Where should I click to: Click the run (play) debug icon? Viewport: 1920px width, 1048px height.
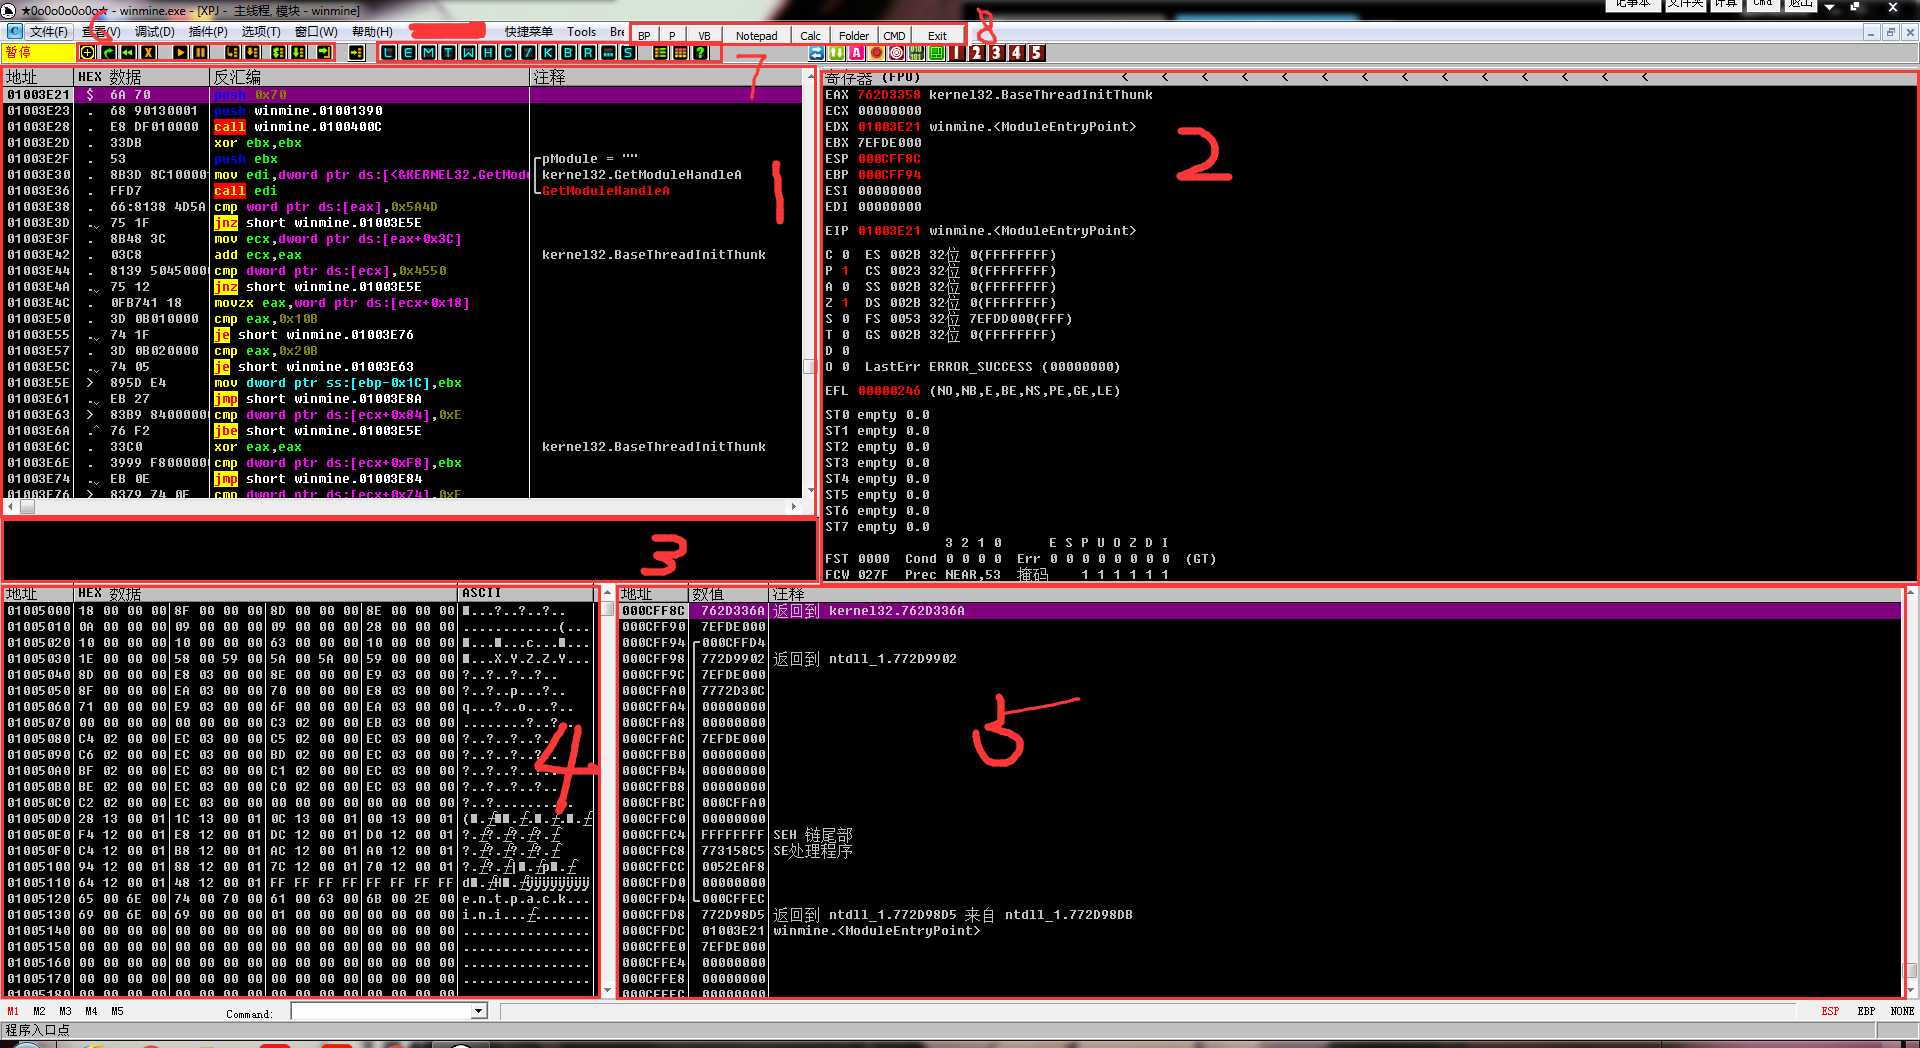coord(180,53)
